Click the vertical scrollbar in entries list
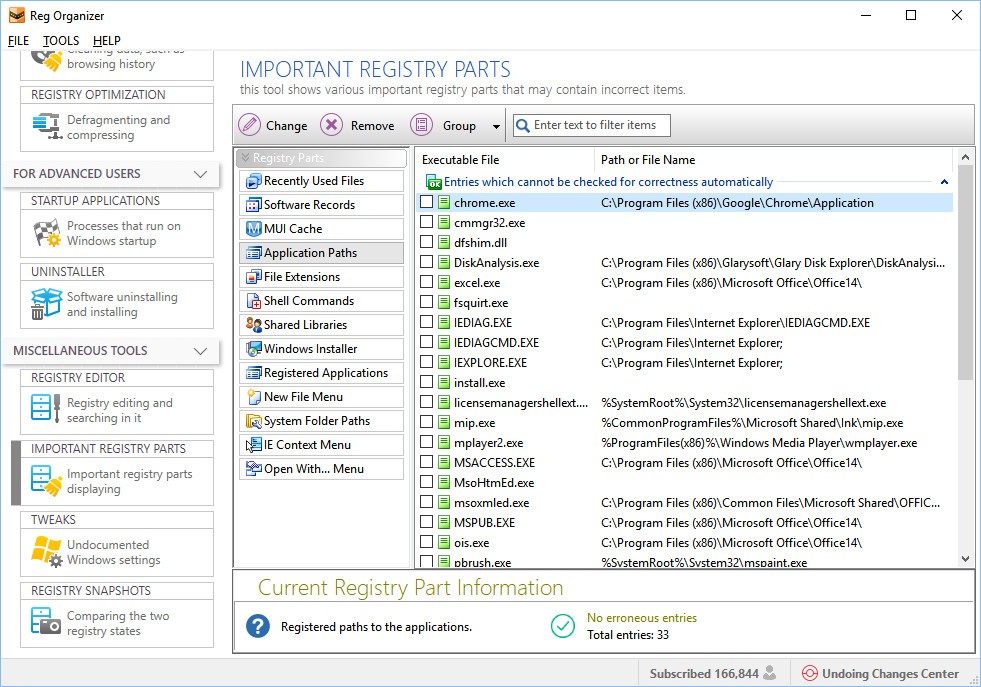This screenshot has width=981, height=687. 965,270
